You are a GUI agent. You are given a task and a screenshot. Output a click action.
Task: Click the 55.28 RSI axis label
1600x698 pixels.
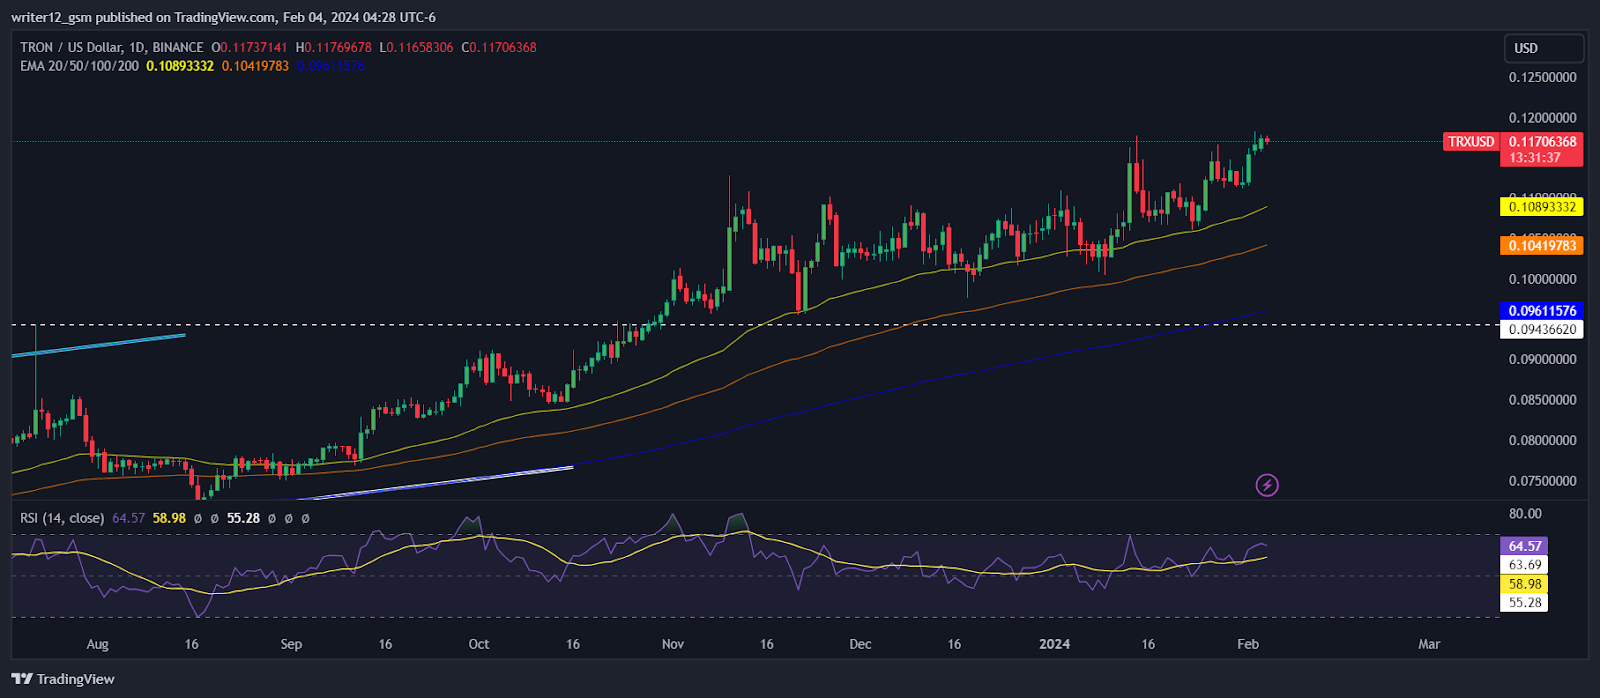[1524, 602]
